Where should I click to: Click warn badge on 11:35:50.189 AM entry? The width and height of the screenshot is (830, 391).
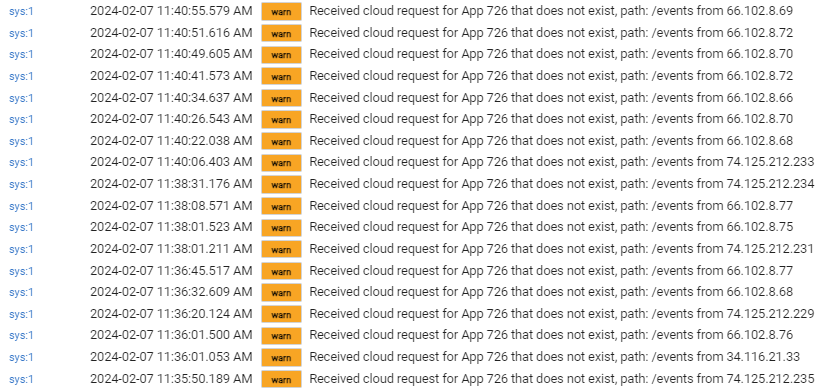pyautogui.click(x=281, y=379)
